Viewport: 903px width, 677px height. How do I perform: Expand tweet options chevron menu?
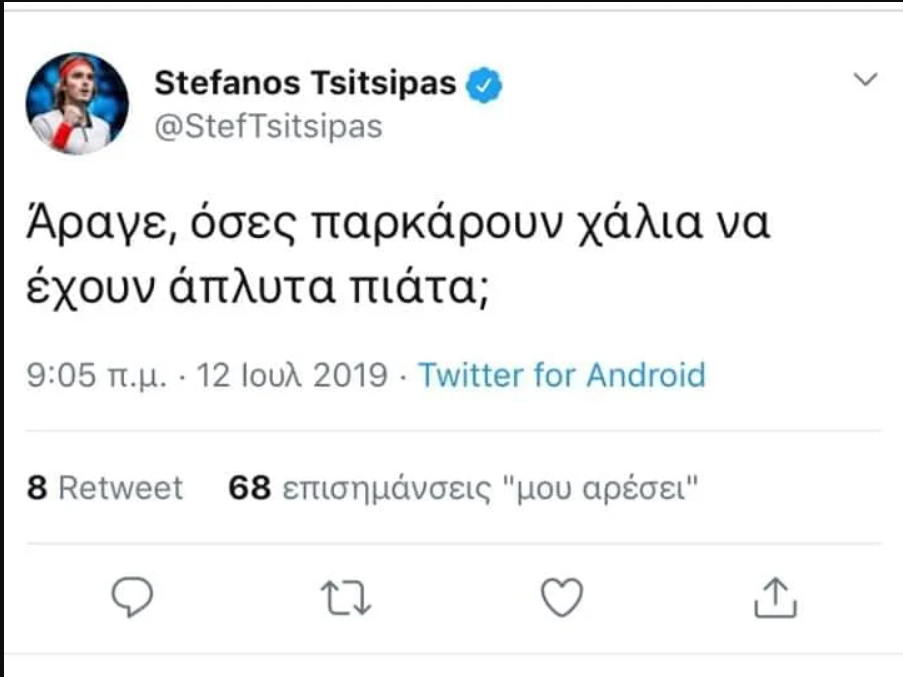click(x=865, y=80)
